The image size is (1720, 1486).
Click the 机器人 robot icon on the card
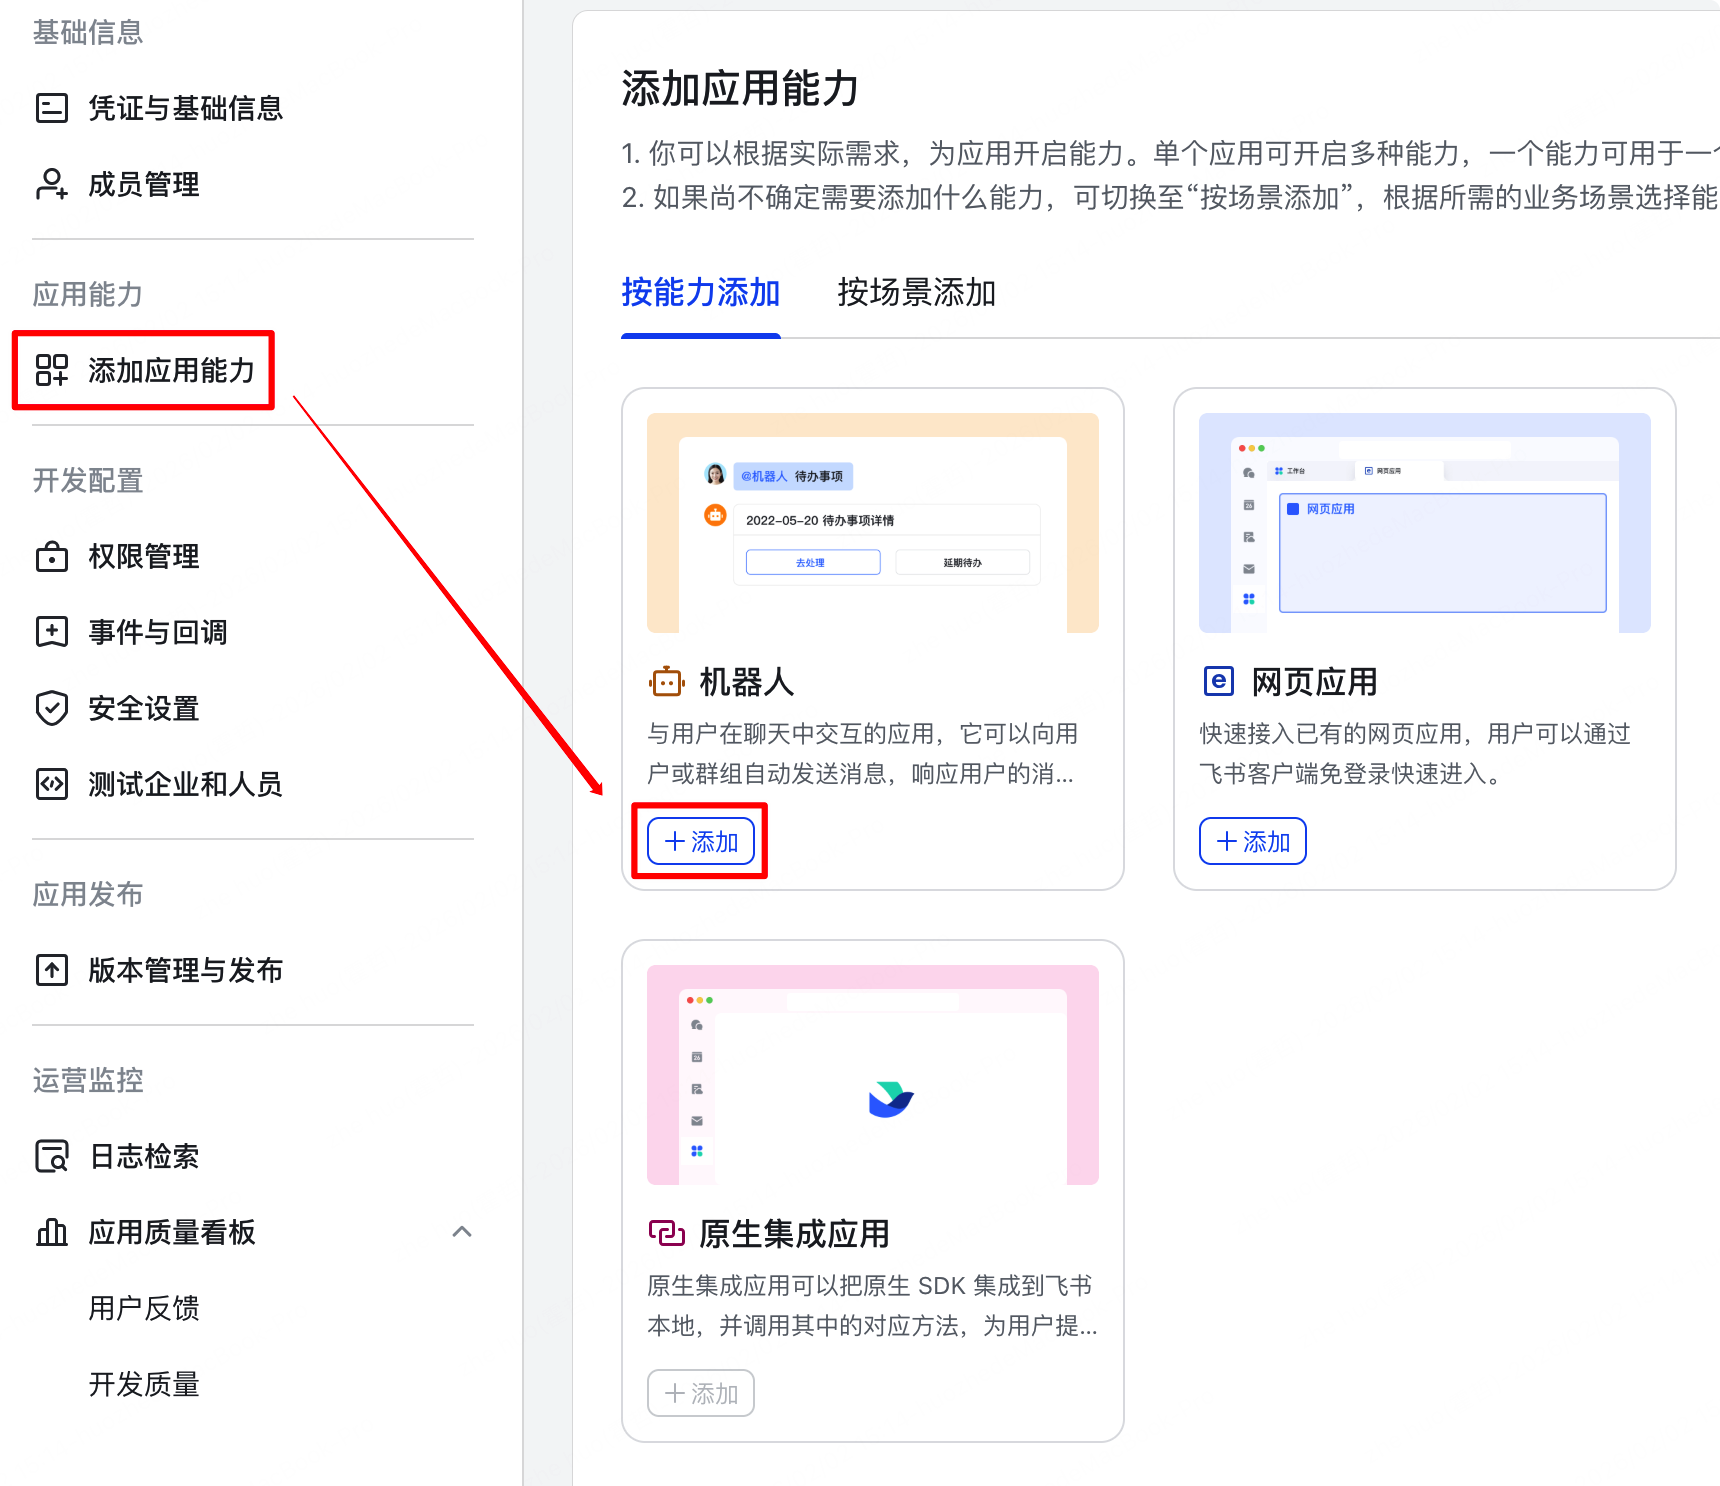[665, 682]
